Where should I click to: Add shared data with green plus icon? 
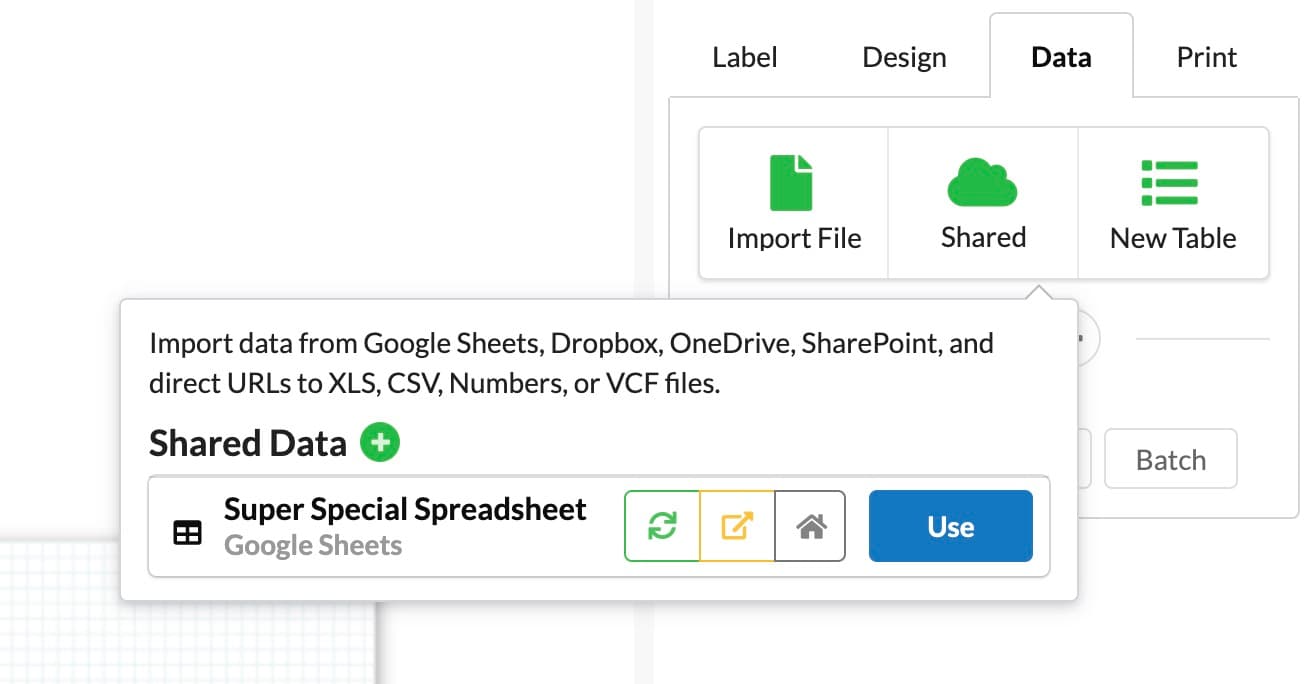tap(380, 442)
